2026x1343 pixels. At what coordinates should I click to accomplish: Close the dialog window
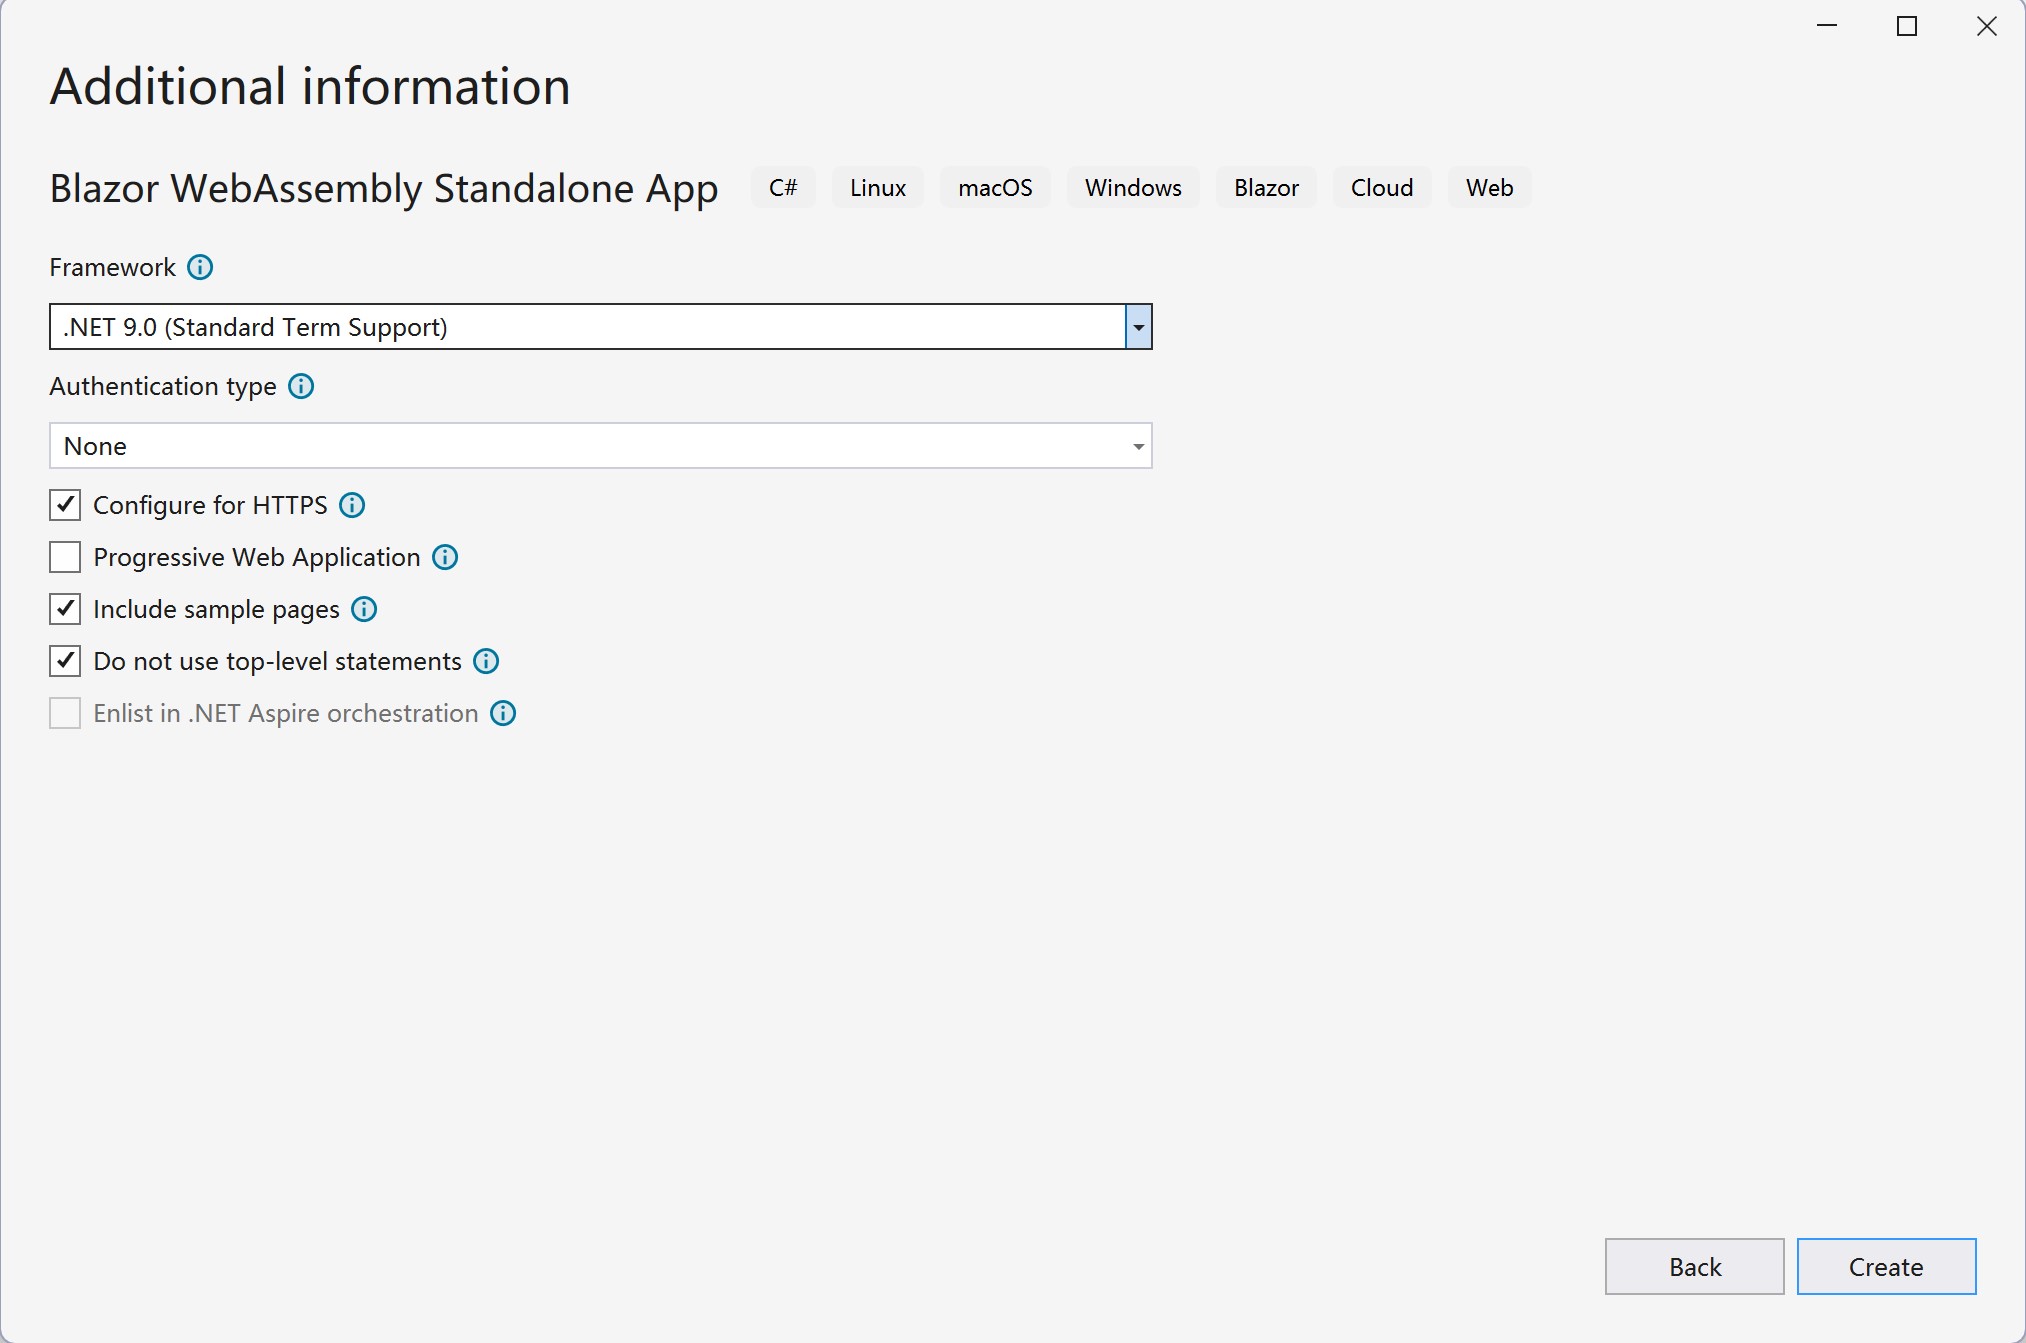1986,27
